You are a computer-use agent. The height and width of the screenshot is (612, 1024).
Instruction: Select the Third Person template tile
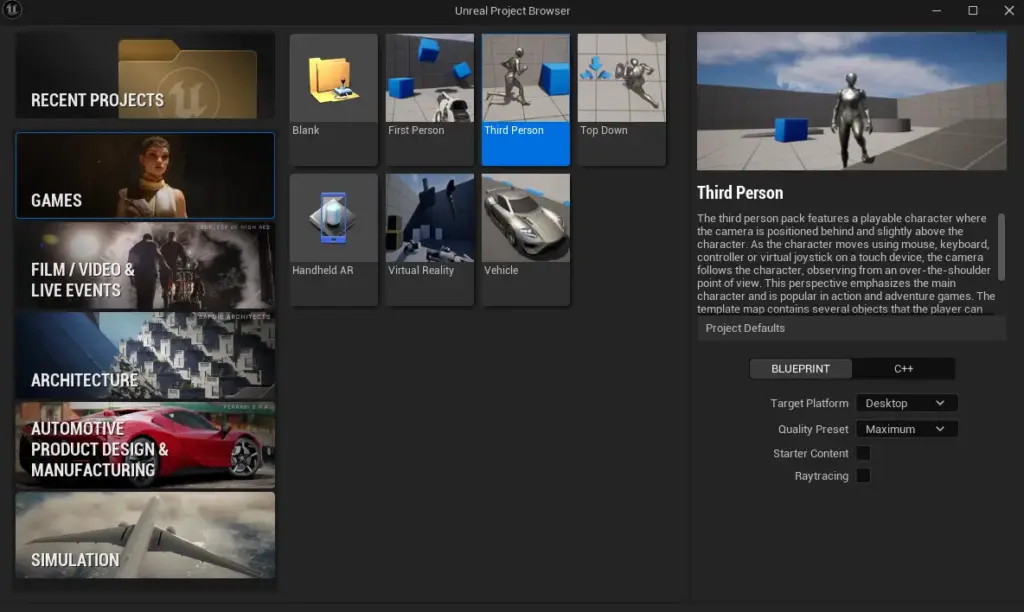pyautogui.click(x=526, y=99)
